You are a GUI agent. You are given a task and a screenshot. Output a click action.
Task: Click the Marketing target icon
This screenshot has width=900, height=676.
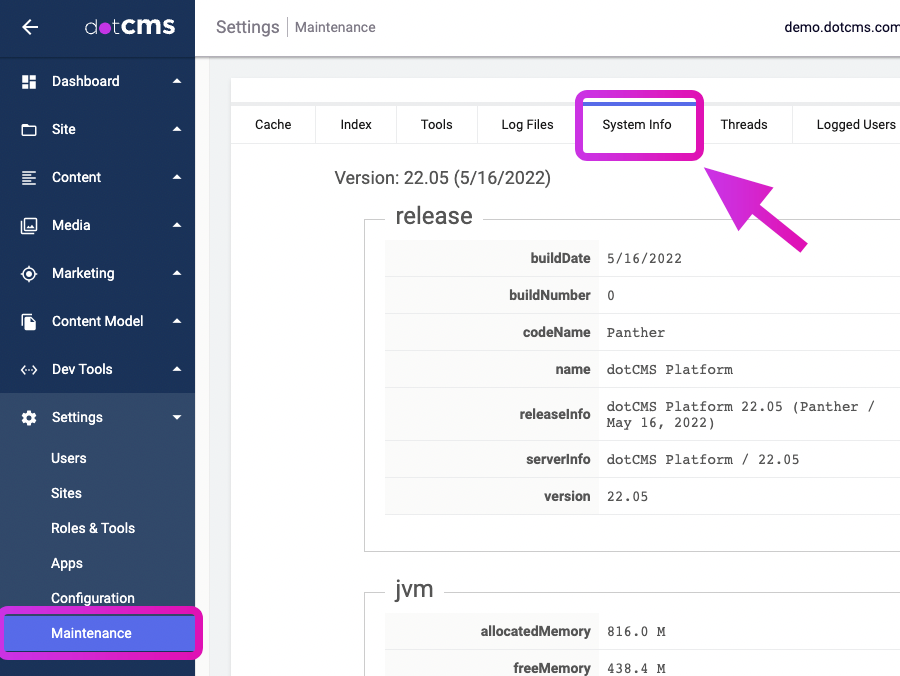[x=29, y=274]
